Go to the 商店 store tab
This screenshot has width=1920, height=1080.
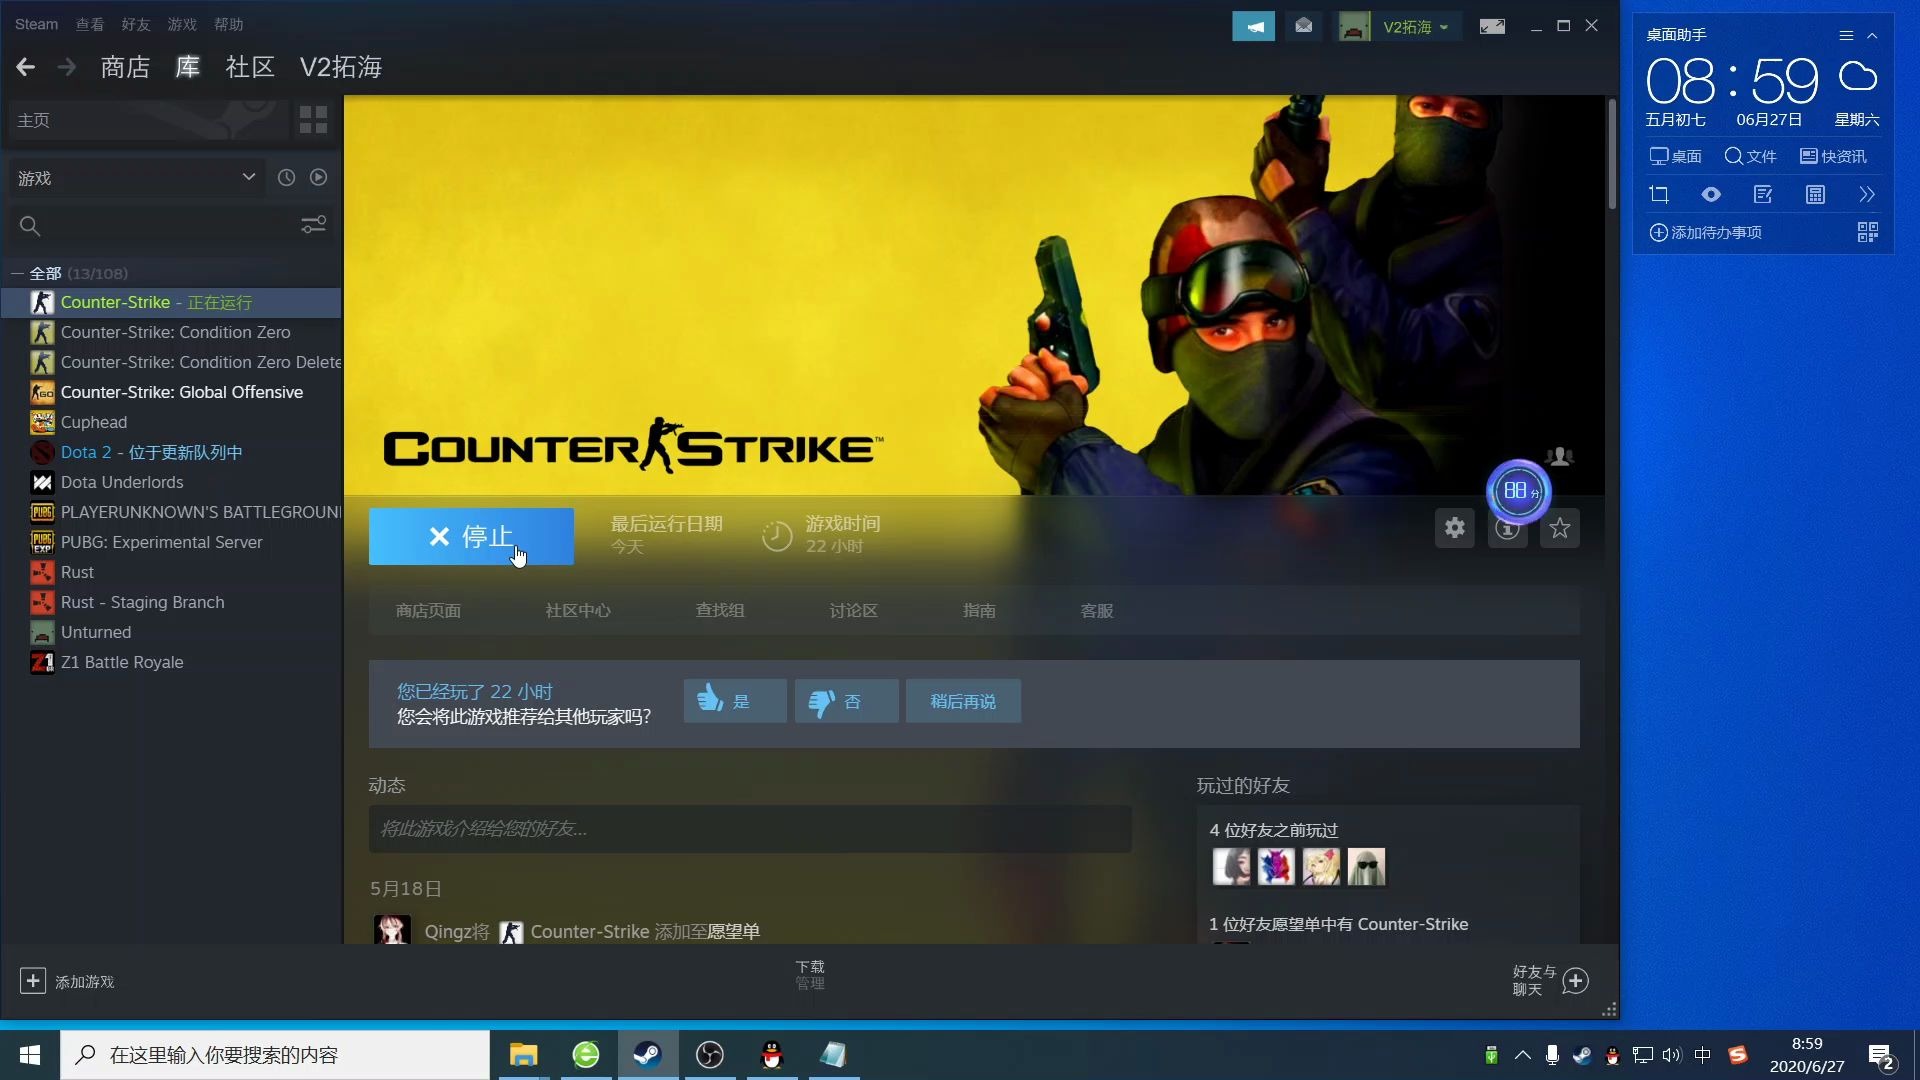tap(125, 67)
